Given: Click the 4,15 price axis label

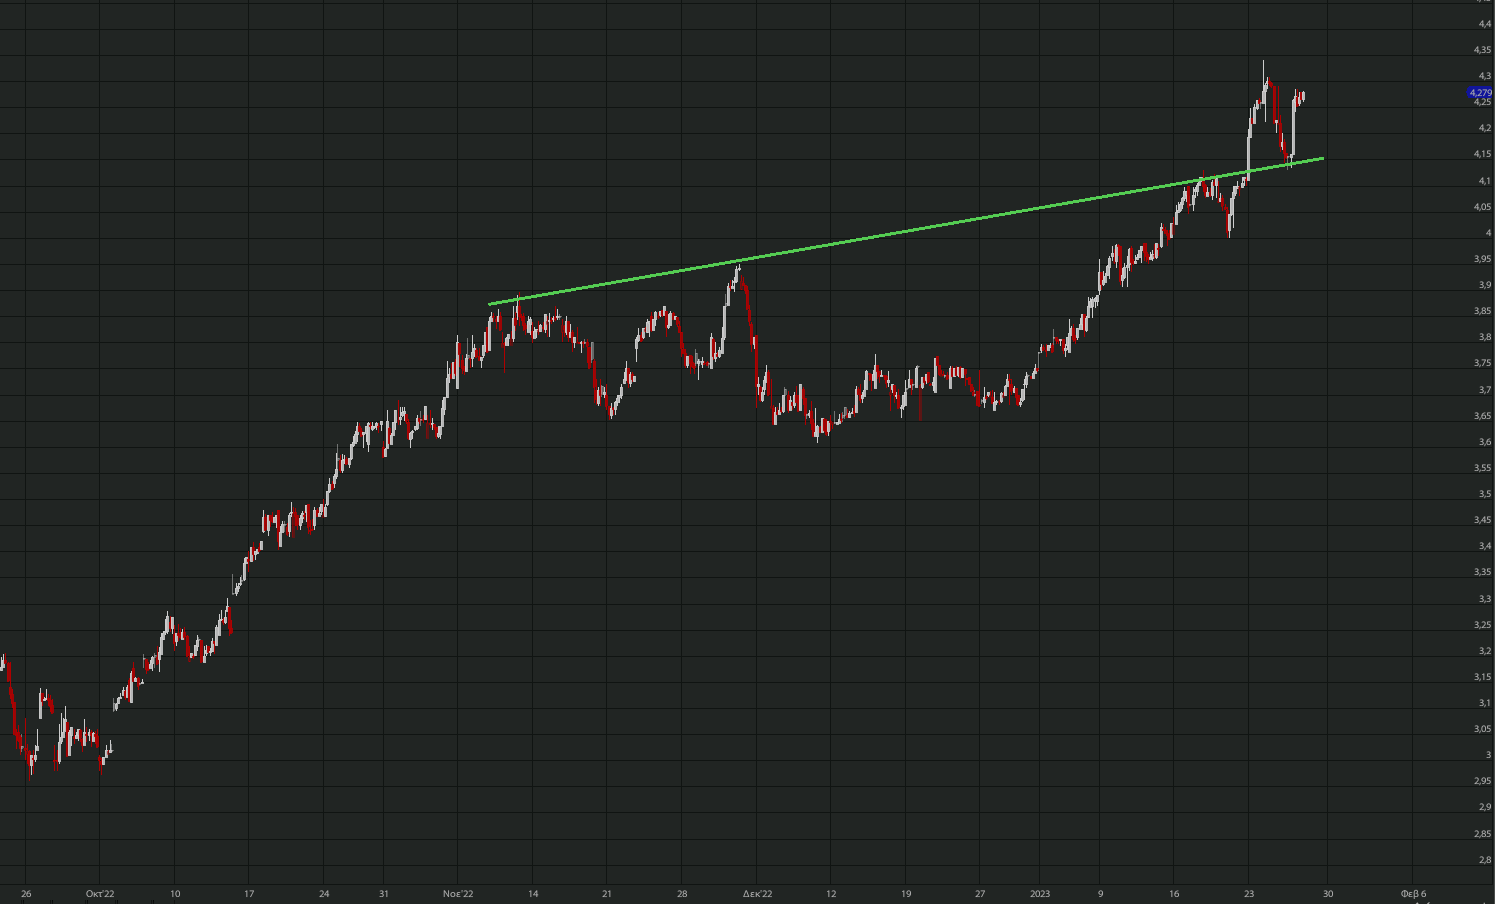Looking at the screenshot, I should [1483, 154].
